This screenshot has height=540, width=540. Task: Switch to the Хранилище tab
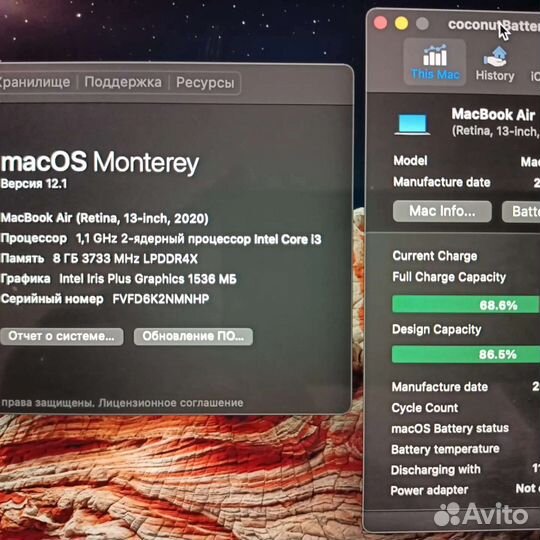click(34, 82)
